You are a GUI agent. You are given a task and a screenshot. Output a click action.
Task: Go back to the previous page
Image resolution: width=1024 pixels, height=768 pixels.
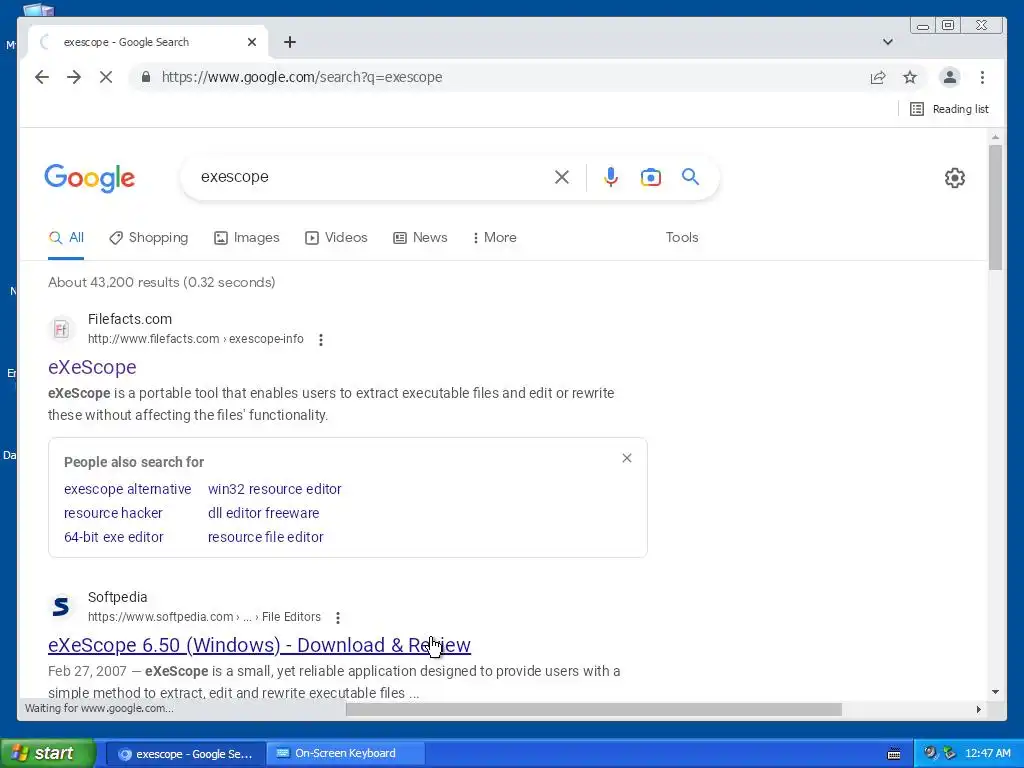coord(42,77)
